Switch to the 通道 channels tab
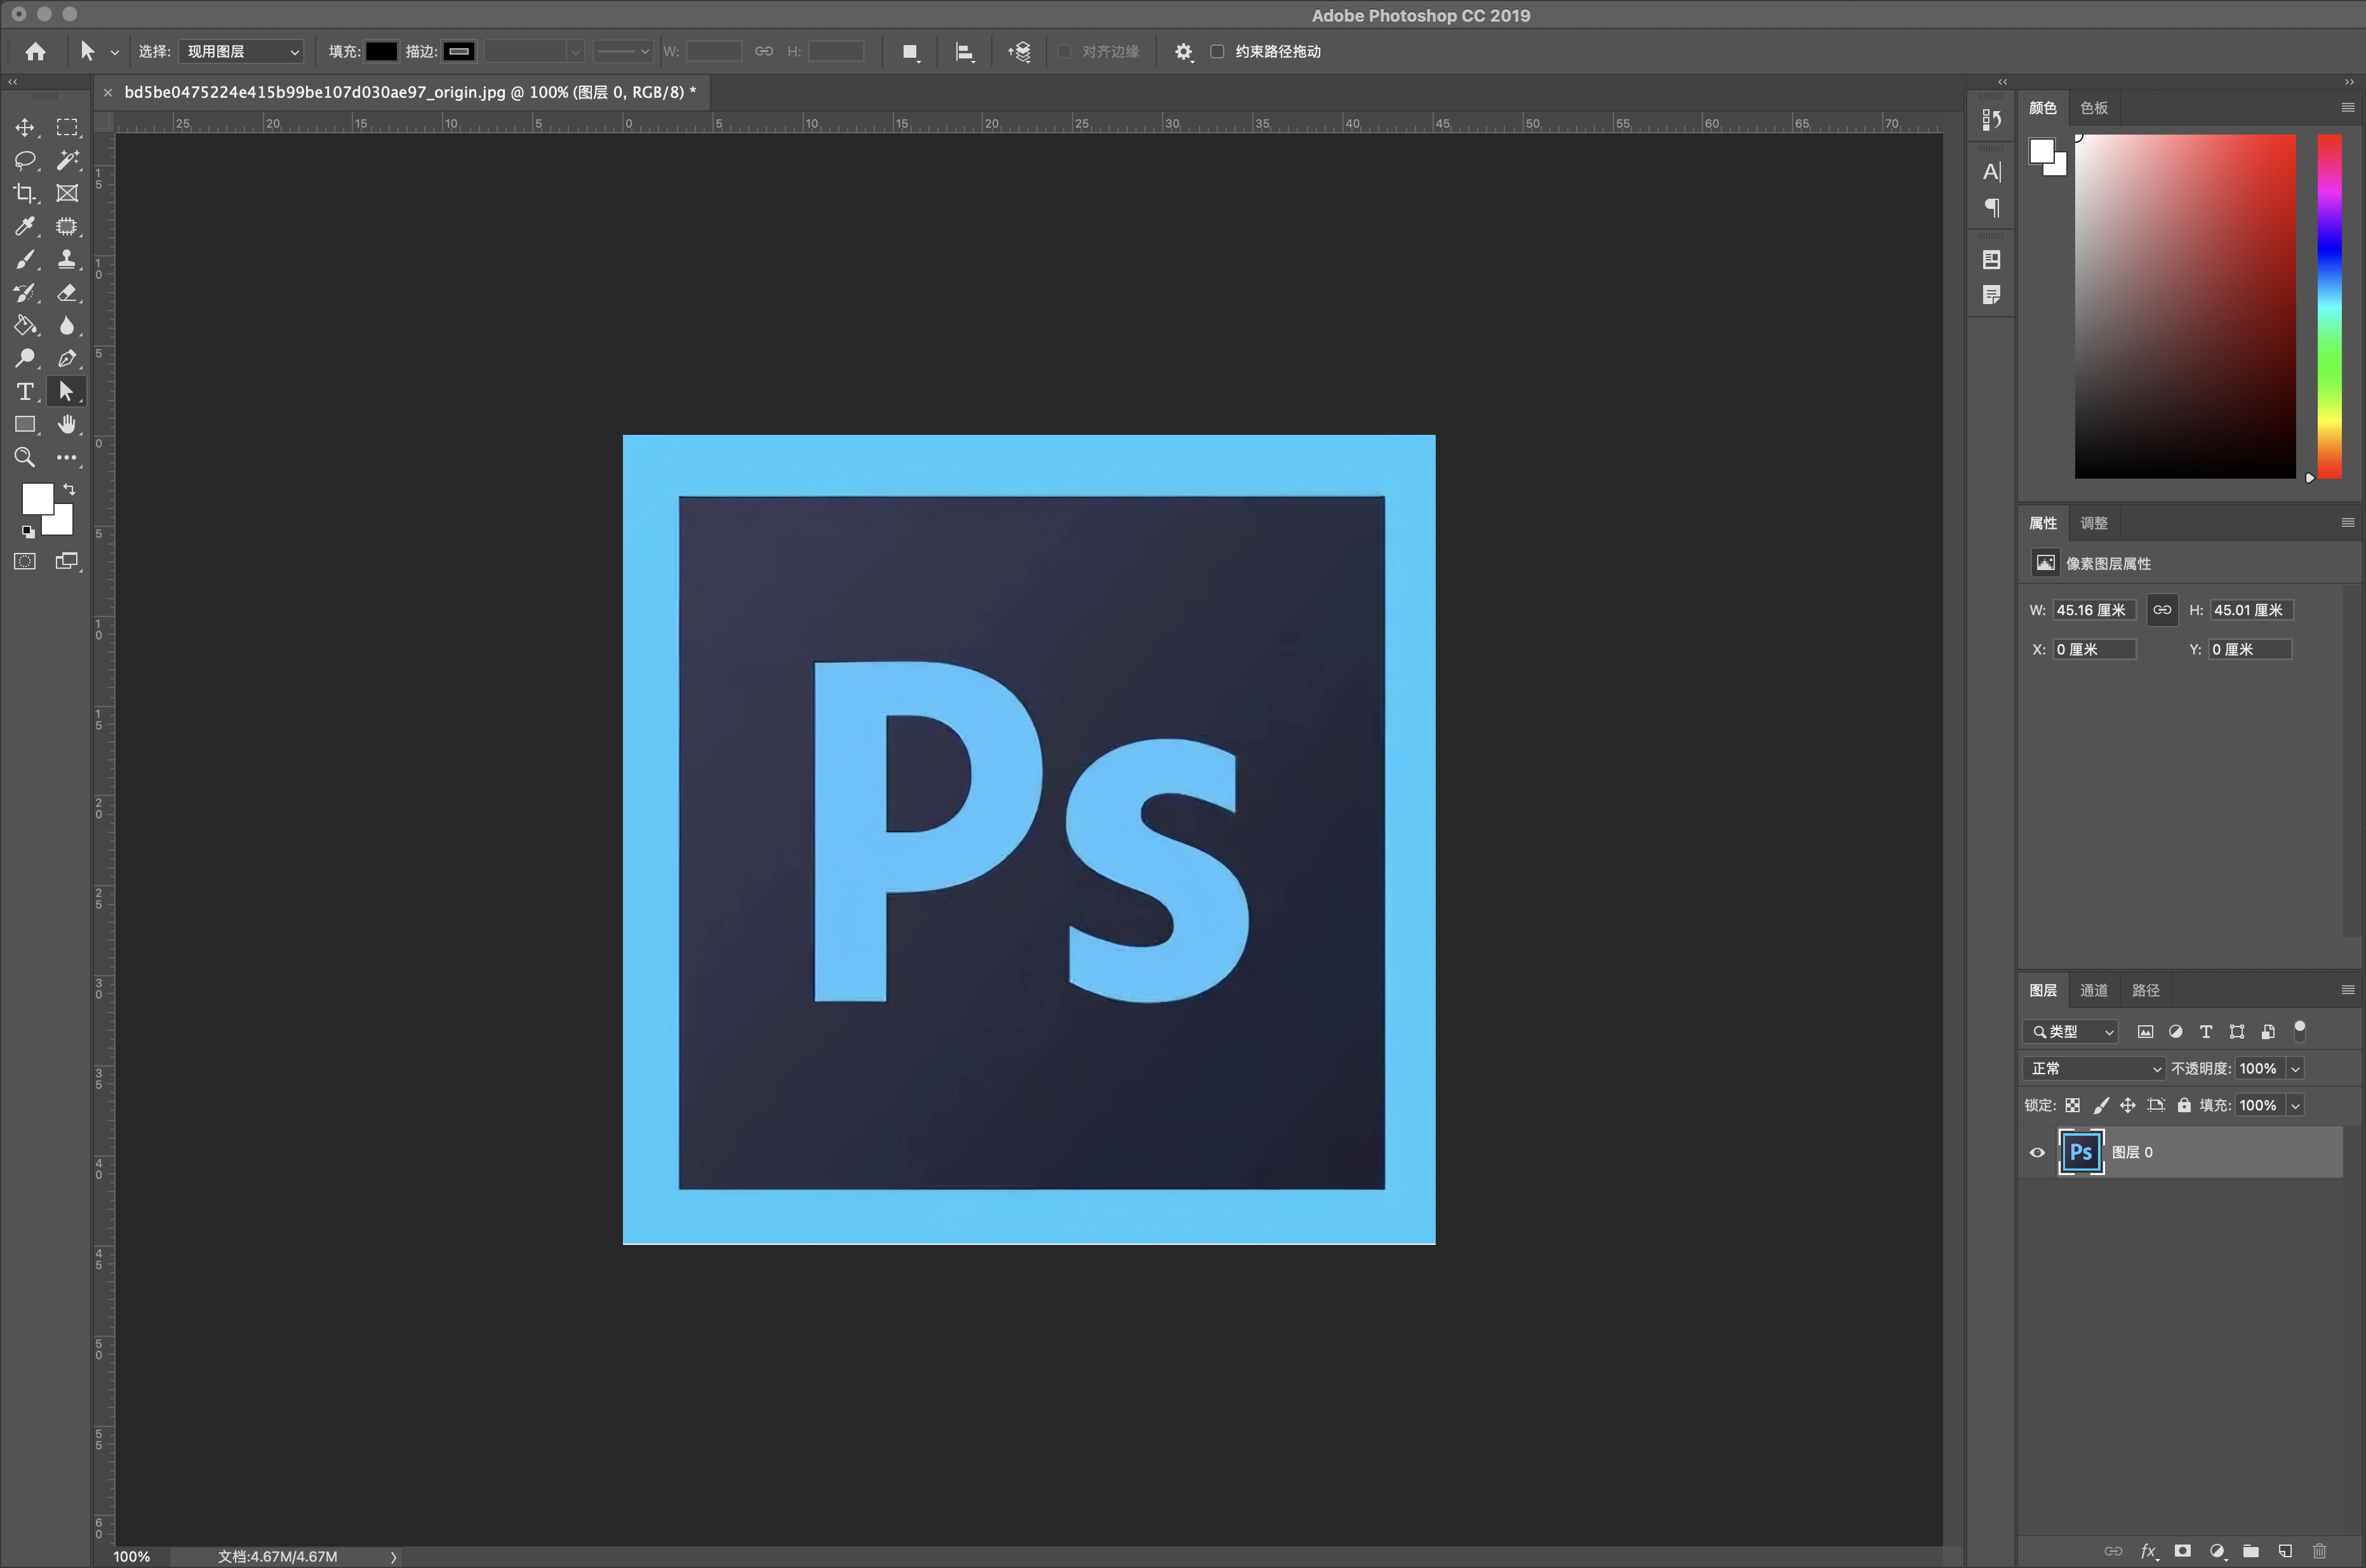 tap(2093, 990)
